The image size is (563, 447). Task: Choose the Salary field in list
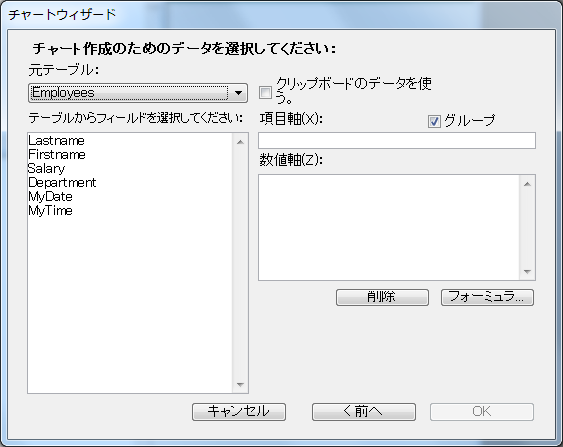click(x=46, y=168)
